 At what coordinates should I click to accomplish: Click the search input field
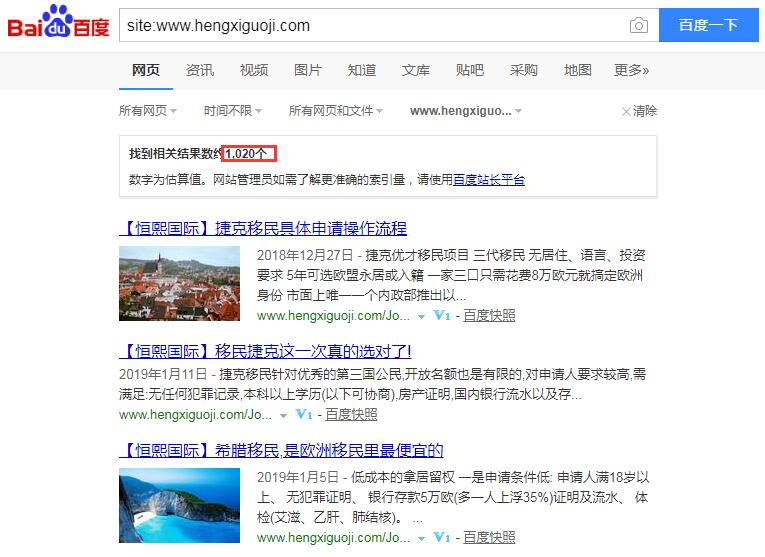tap(373, 25)
